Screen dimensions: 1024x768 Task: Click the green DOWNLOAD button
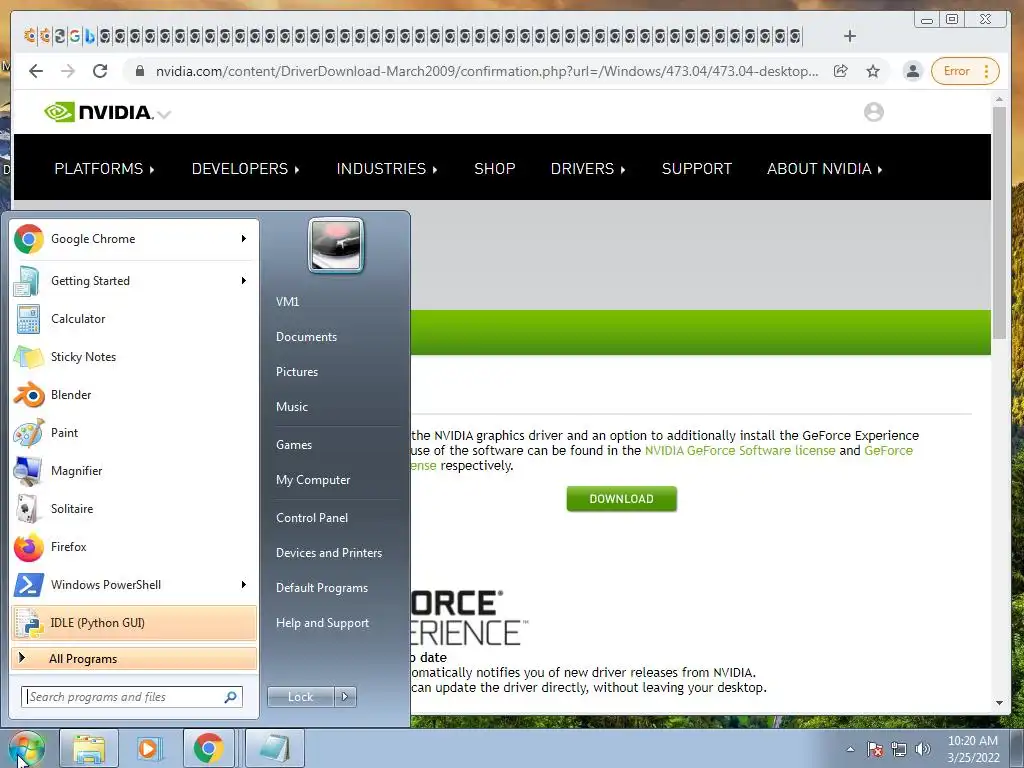pyautogui.click(x=622, y=499)
